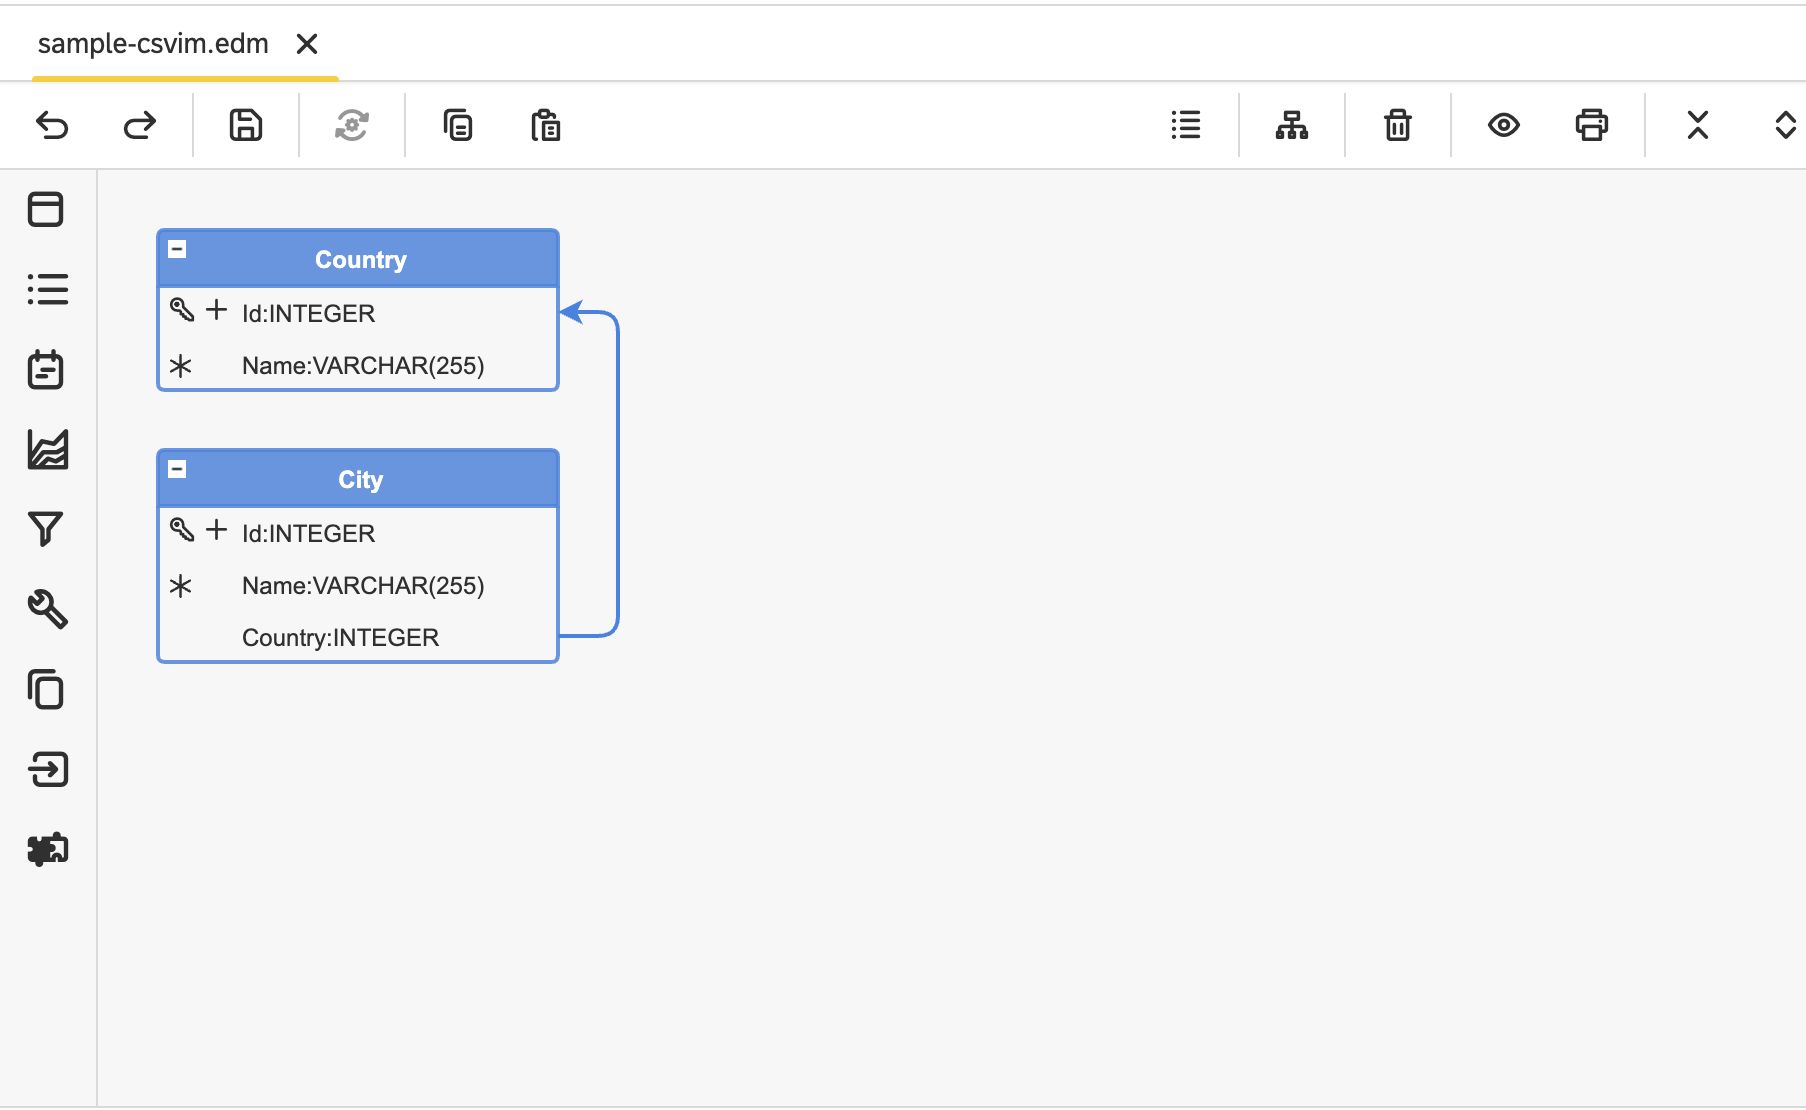Viewport: 1806px width, 1110px height.
Task: Collapse the Country entity with minus box
Action: point(177,249)
